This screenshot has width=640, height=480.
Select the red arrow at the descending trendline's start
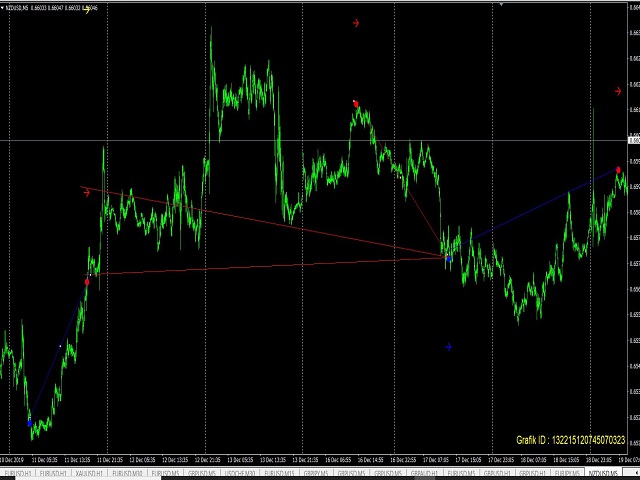(87, 193)
